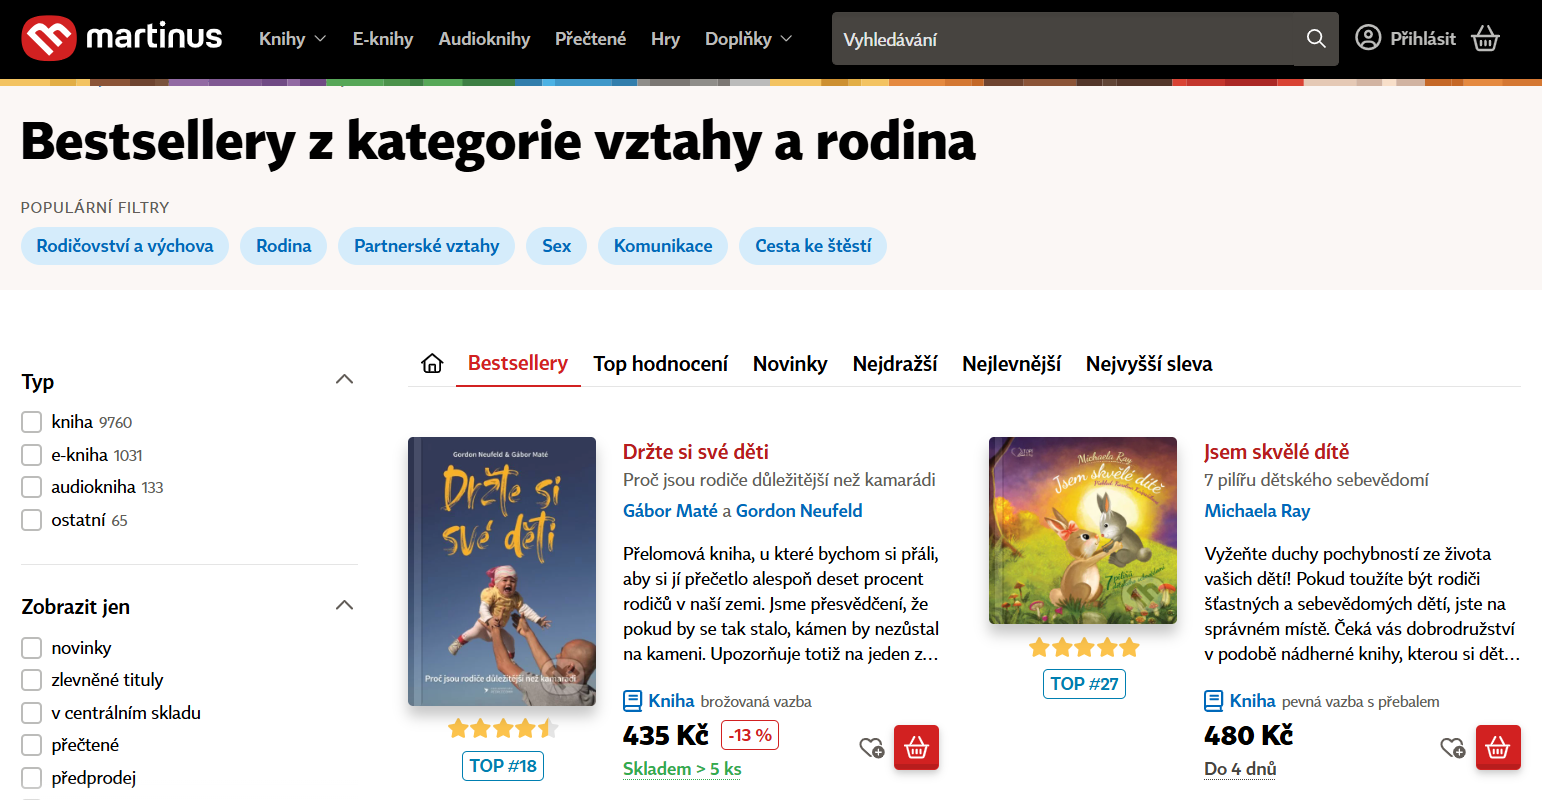Viewport: 1542px width, 800px height.
Task: Collapse the Zobrazit jen section
Action: 344,605
